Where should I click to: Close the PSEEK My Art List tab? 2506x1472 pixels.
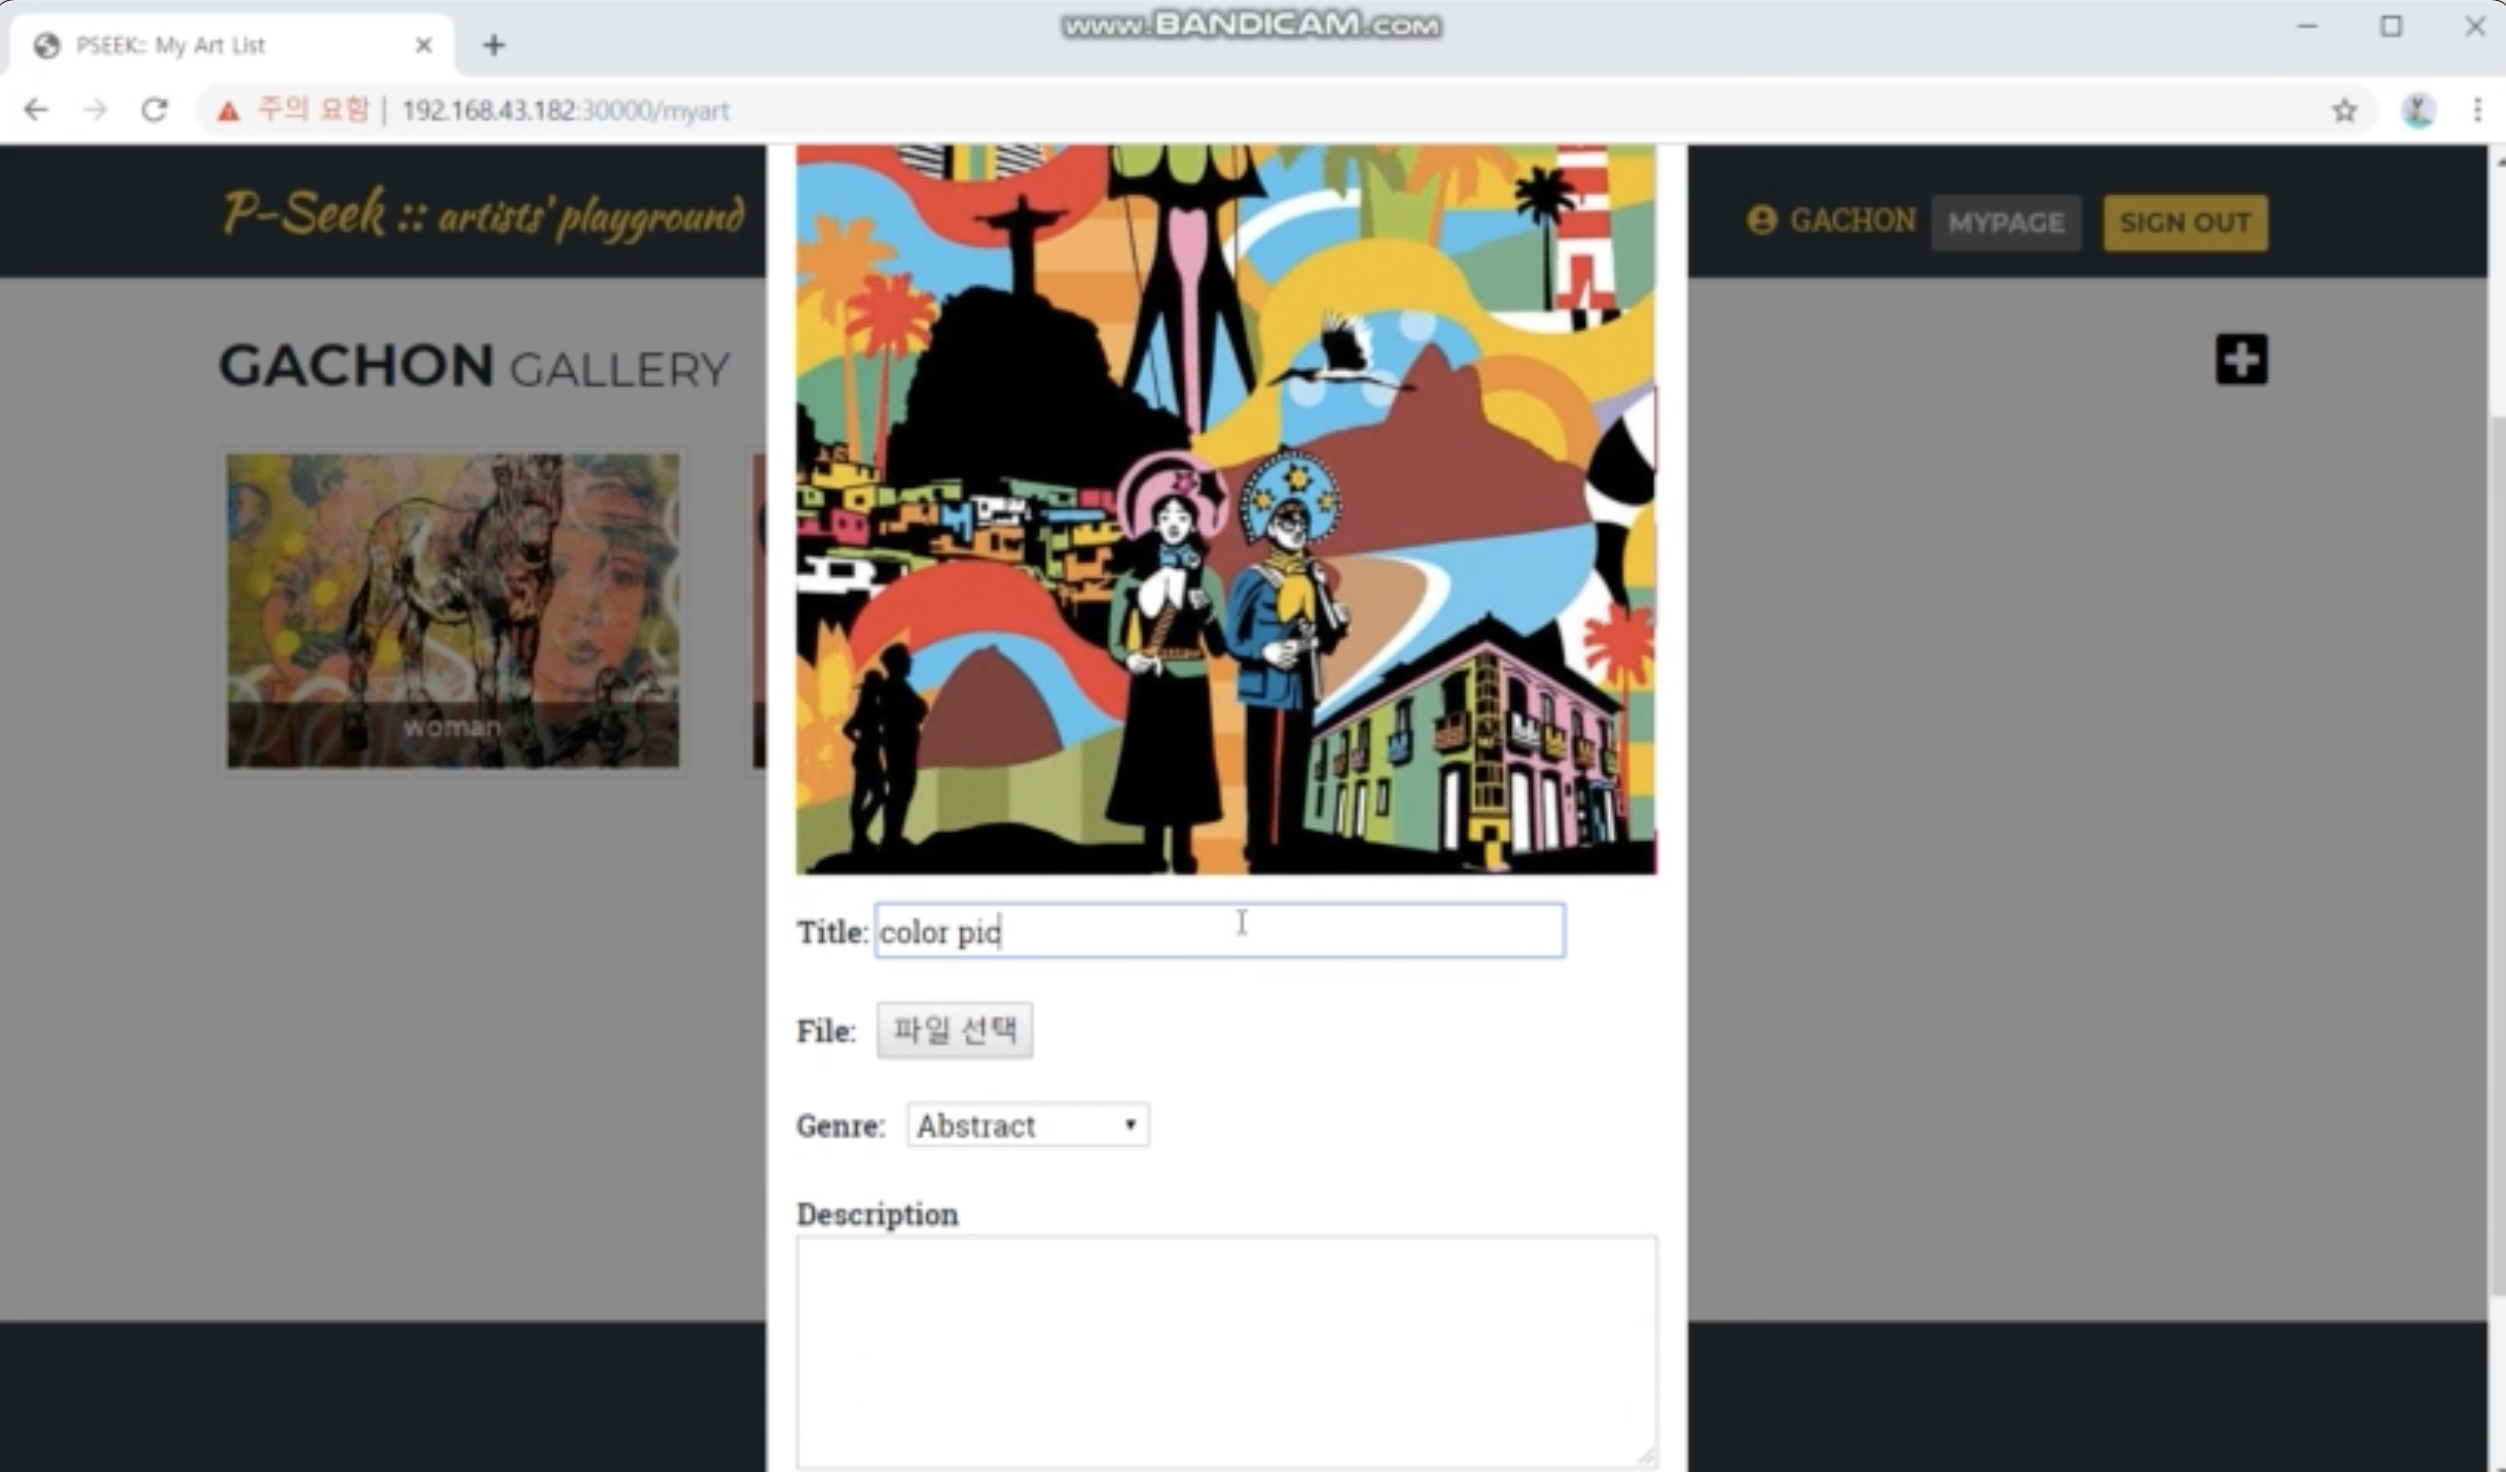(424, 45)
